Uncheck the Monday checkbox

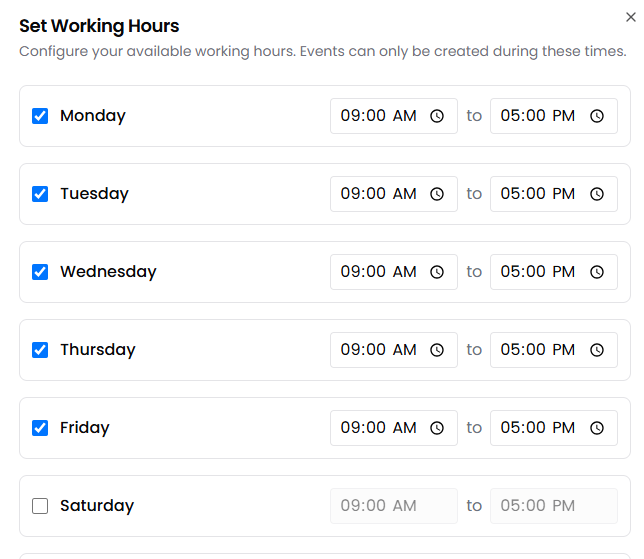(x=40, y=116)
